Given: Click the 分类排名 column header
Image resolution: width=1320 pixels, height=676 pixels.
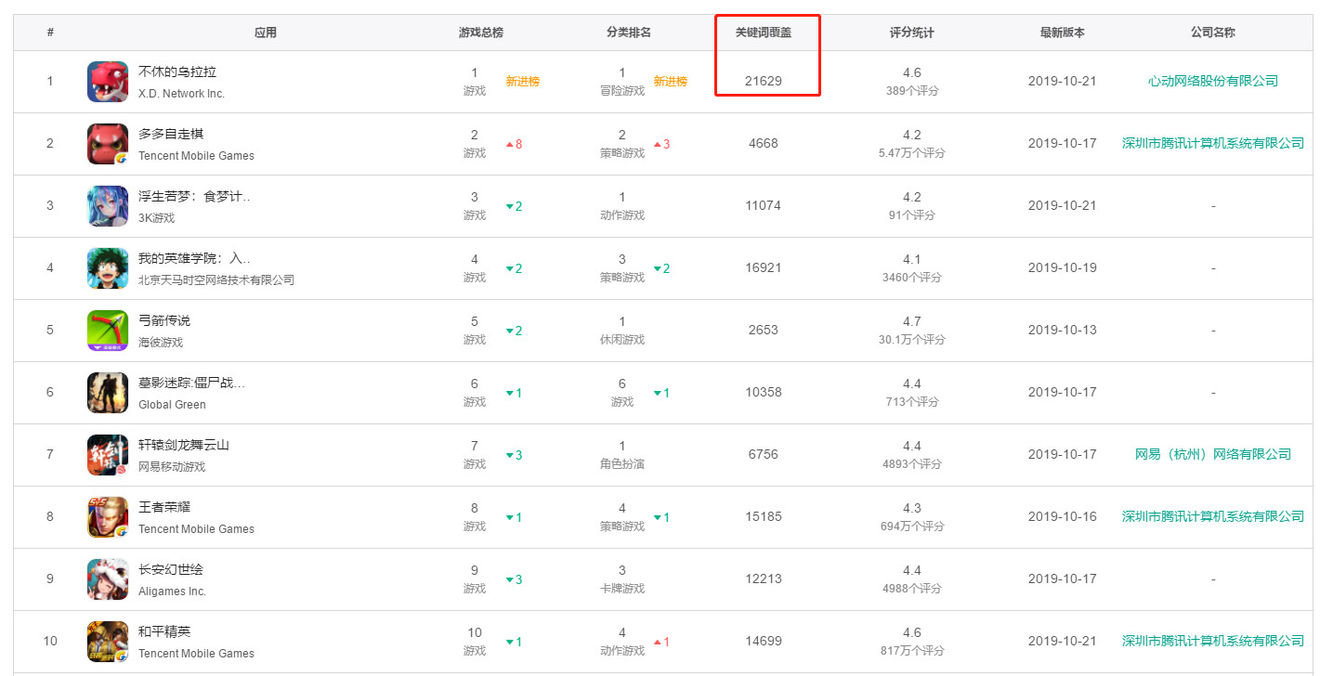Looking at the screenshot, I should [628, 32].
